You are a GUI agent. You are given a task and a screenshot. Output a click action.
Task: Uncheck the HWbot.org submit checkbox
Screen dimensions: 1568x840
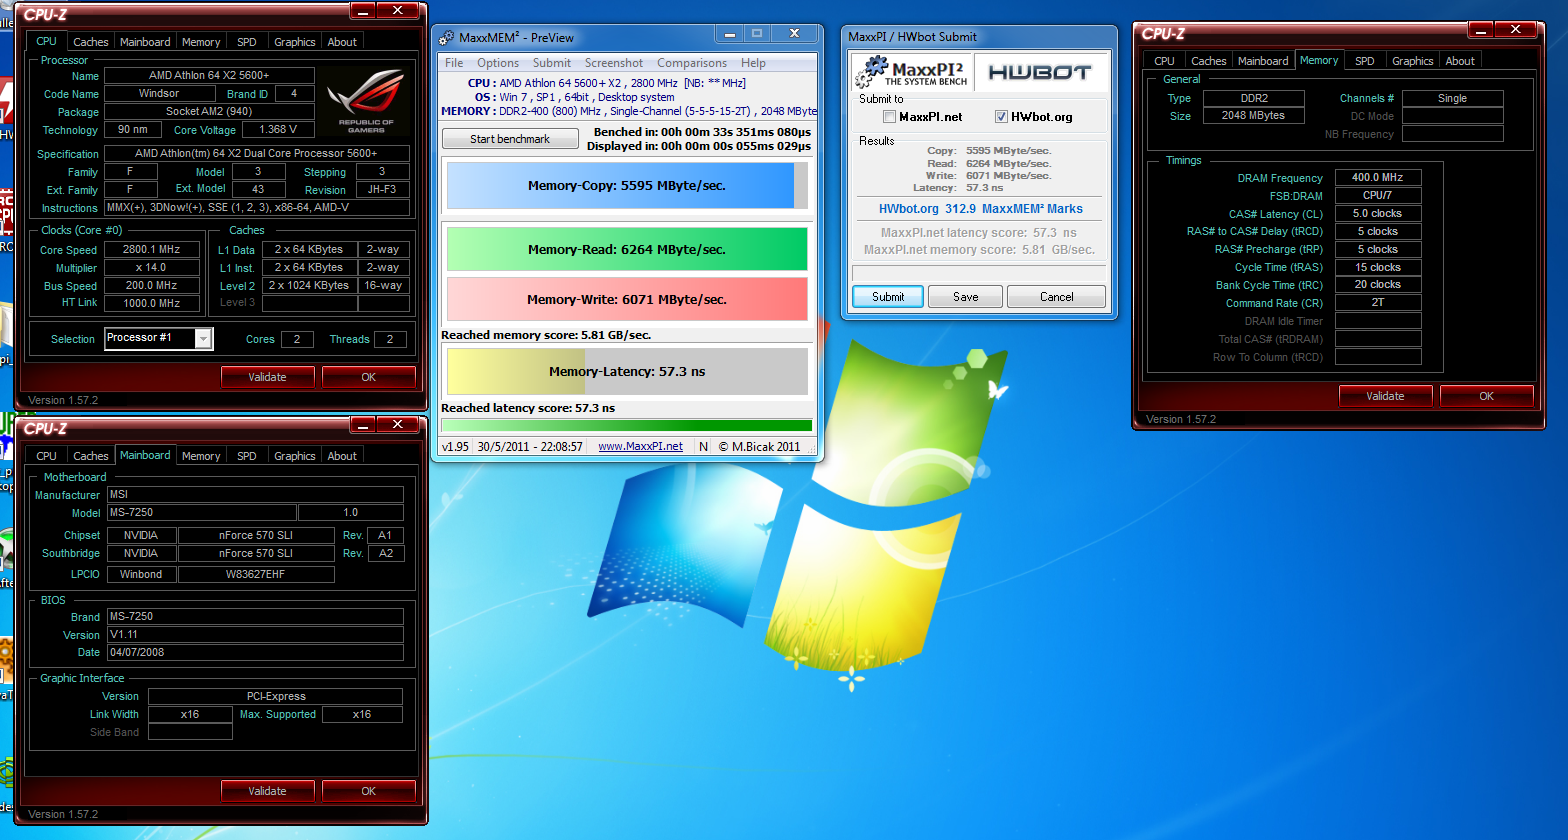click(x=1001, y=117)
